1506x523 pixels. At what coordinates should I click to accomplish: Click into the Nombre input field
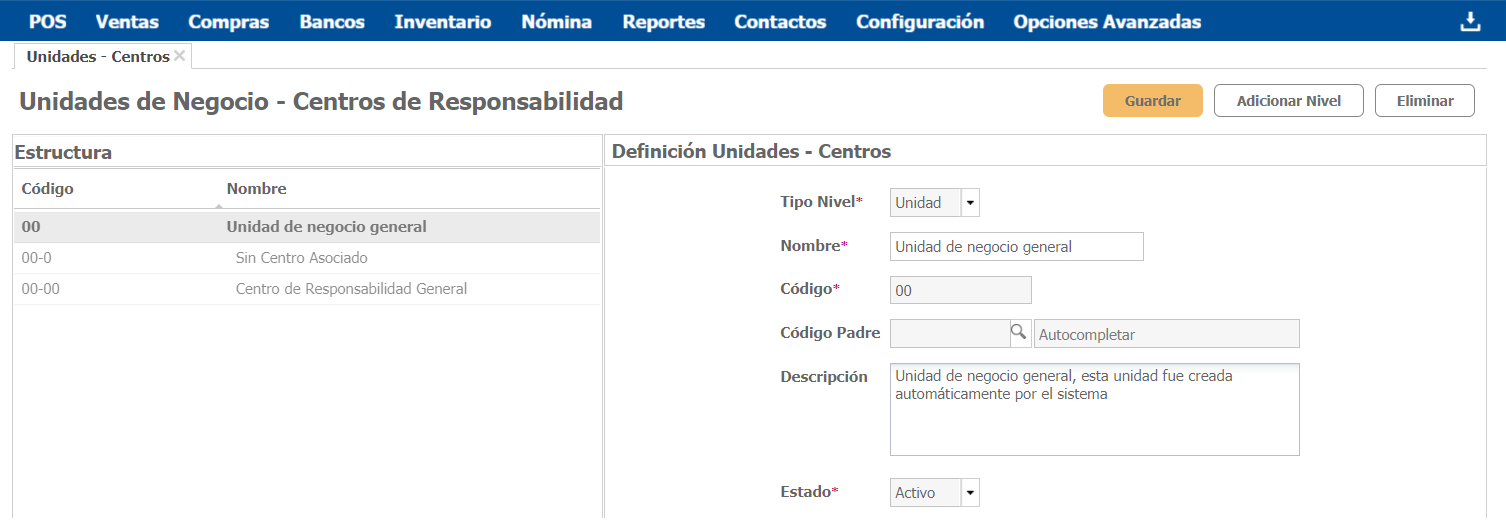[1016, 247]
